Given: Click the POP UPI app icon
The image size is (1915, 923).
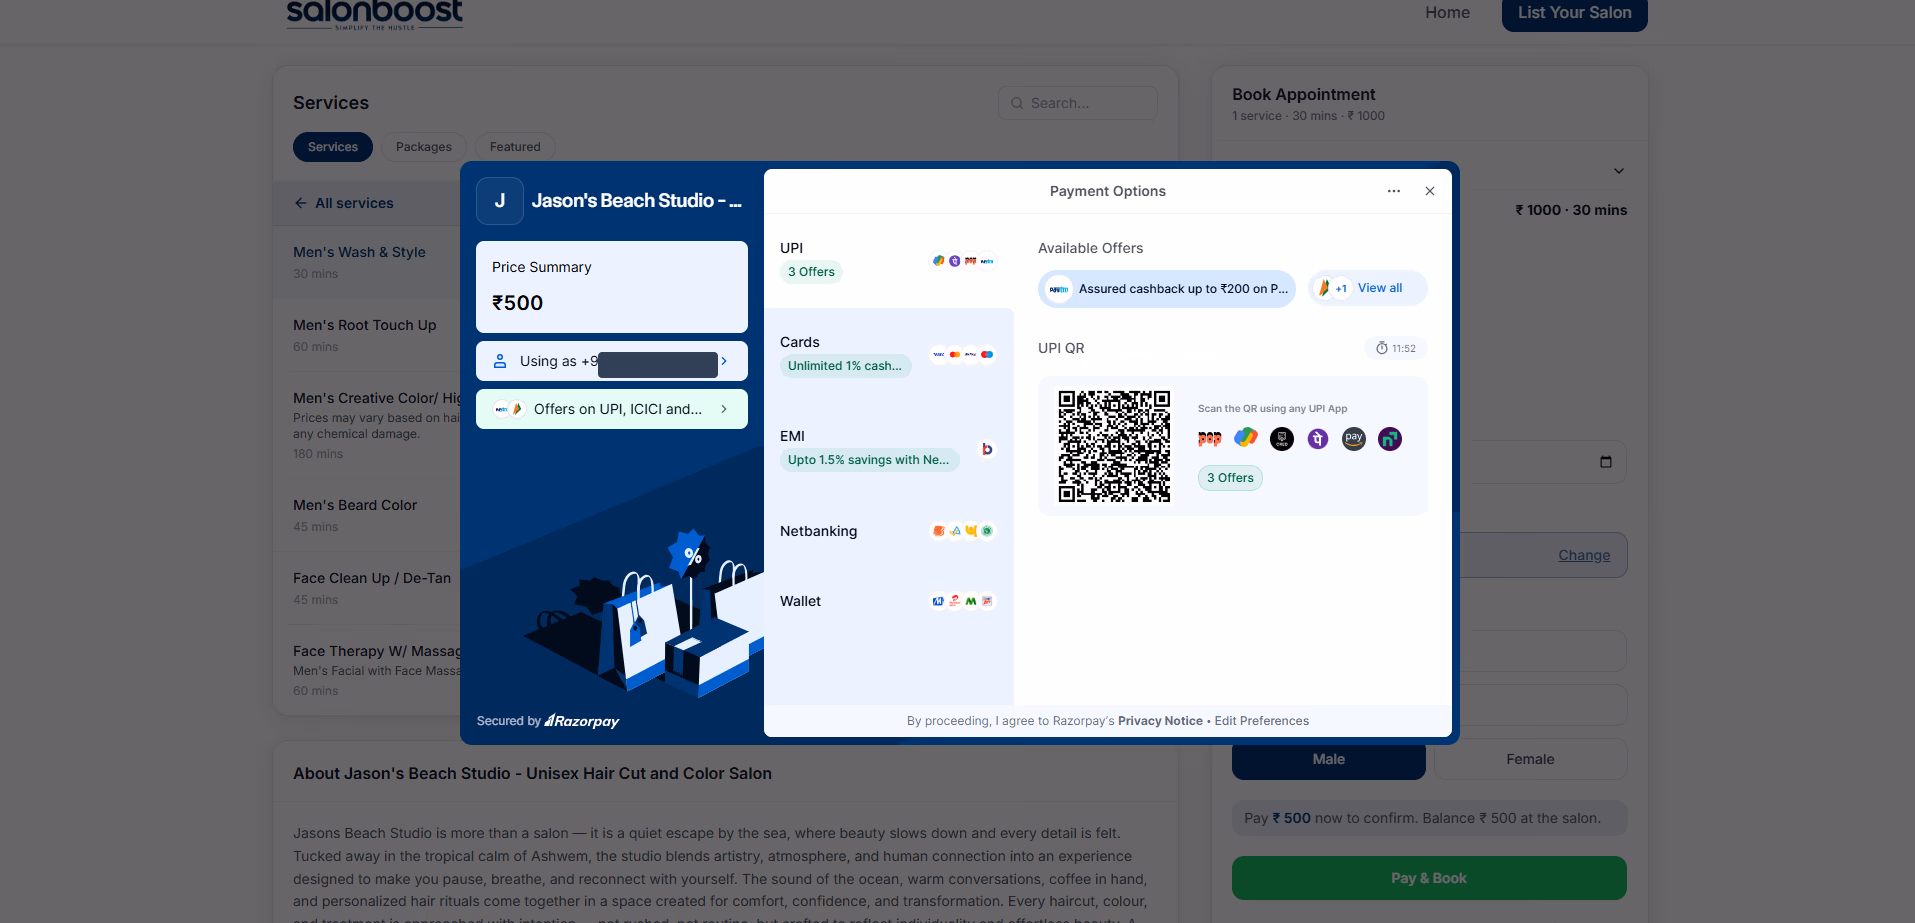Looking at the screenshot, I should point(1210,439).
